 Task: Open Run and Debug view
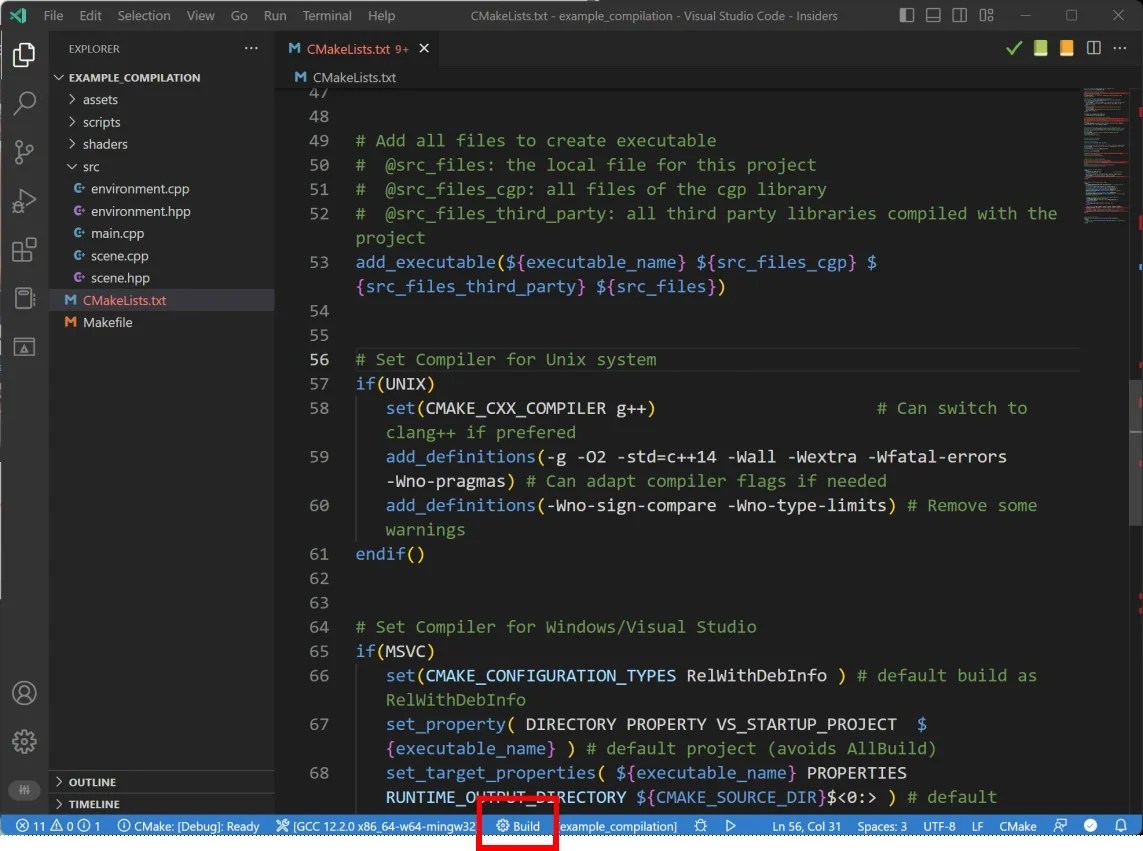pyautogui.click(x=24, y=201)
